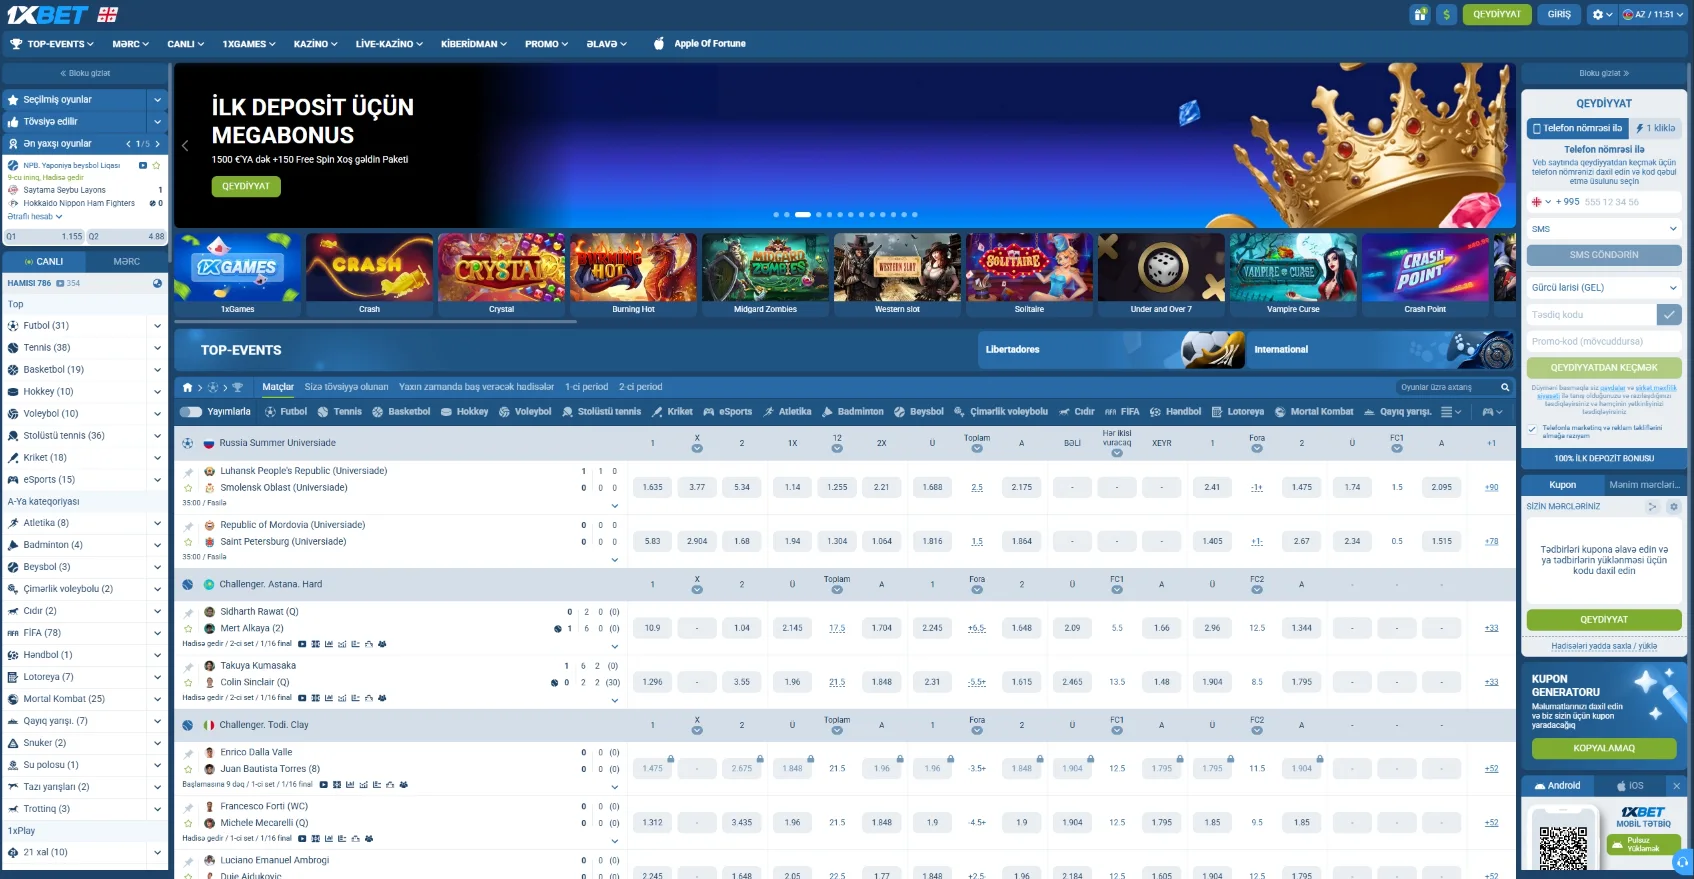Image resolution: width=1694 pixels, height=879 pixels.
Task: Select Telefon nömrəsi ilə registration option
Action: 1577,128
